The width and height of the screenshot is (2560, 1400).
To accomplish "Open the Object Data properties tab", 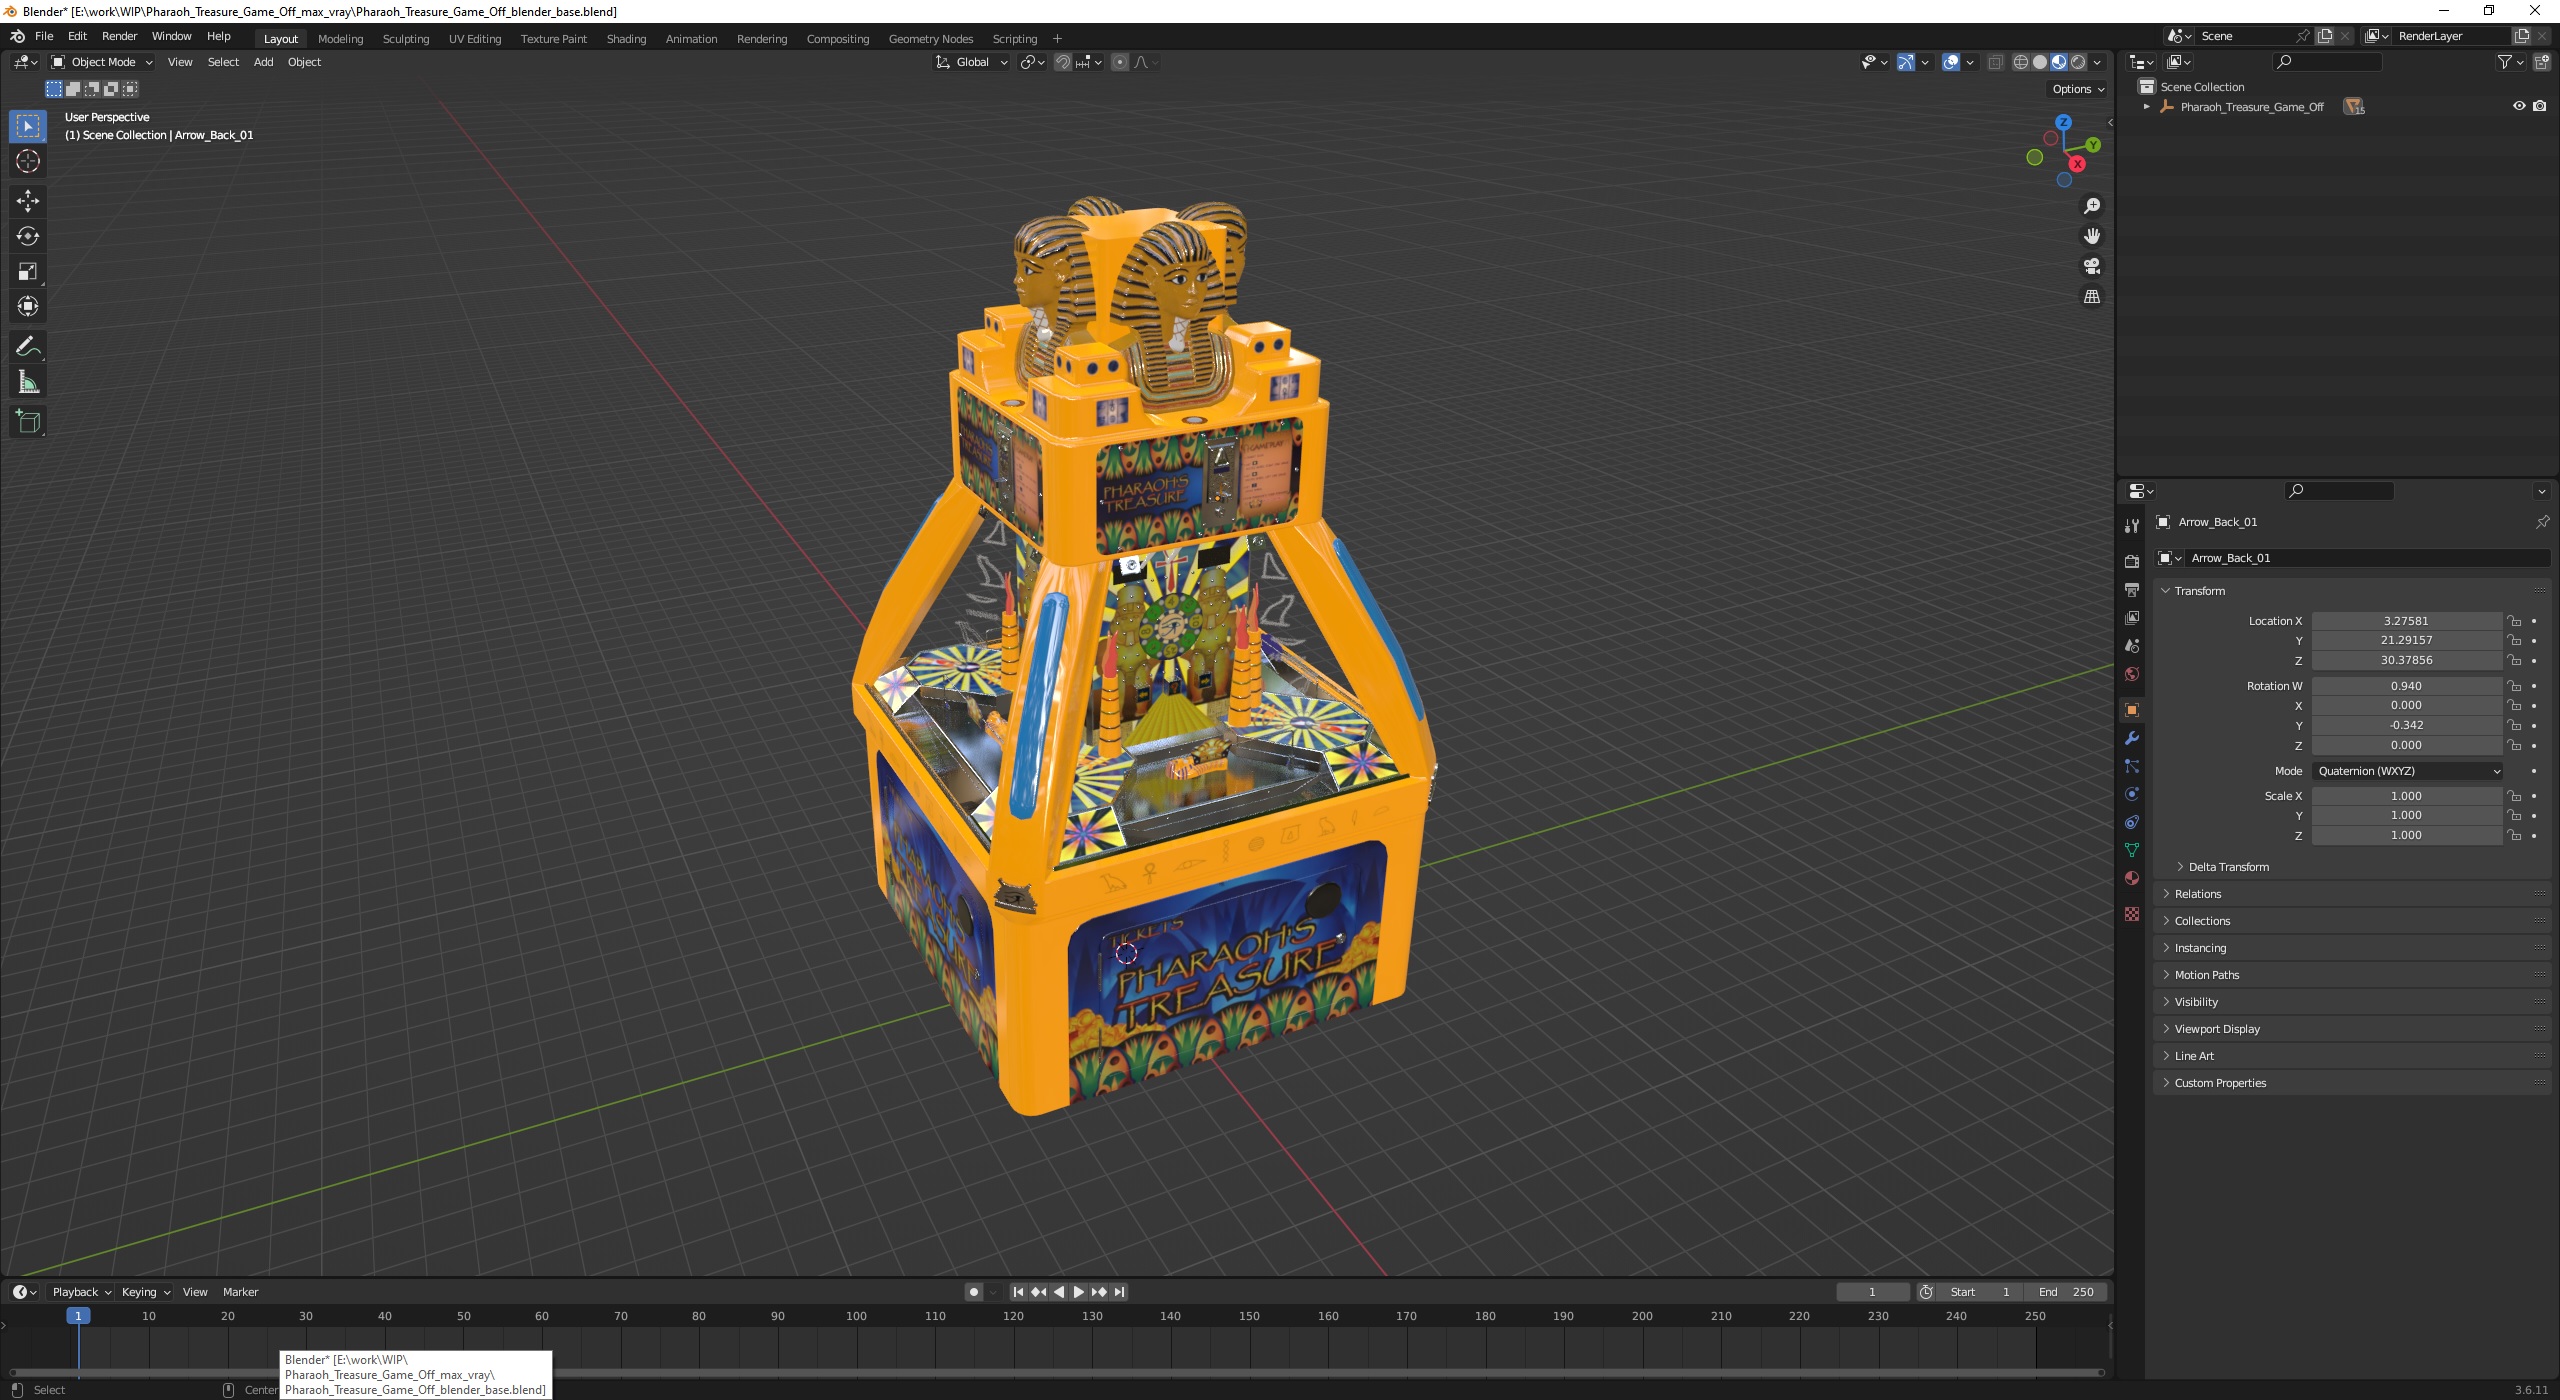I will click(x=2131, y=850).
